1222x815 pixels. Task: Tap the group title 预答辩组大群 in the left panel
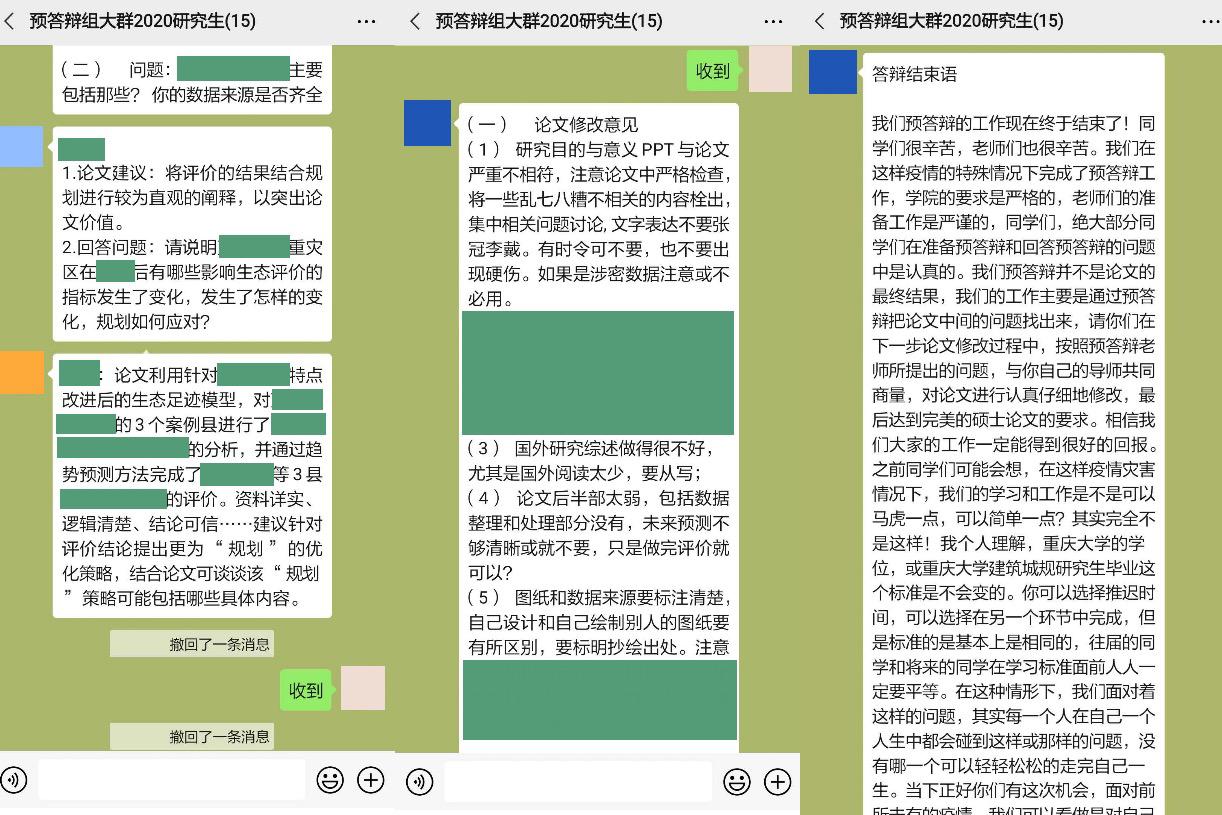point(142,21)
